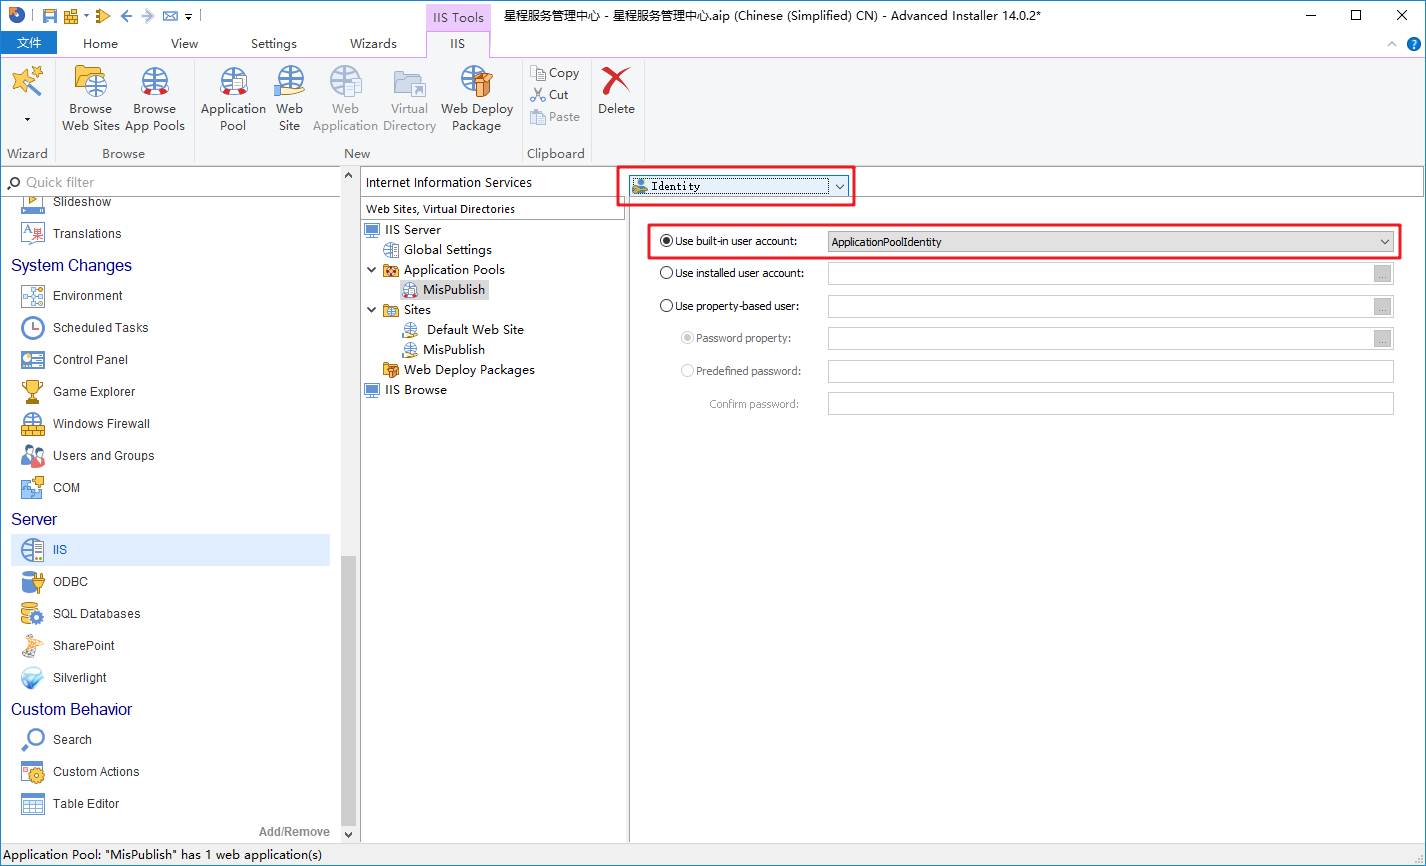Image resolution: width=1426 pixels, height=866 pixels.
Task: Cut the selected item
Action: click(550, 95)
